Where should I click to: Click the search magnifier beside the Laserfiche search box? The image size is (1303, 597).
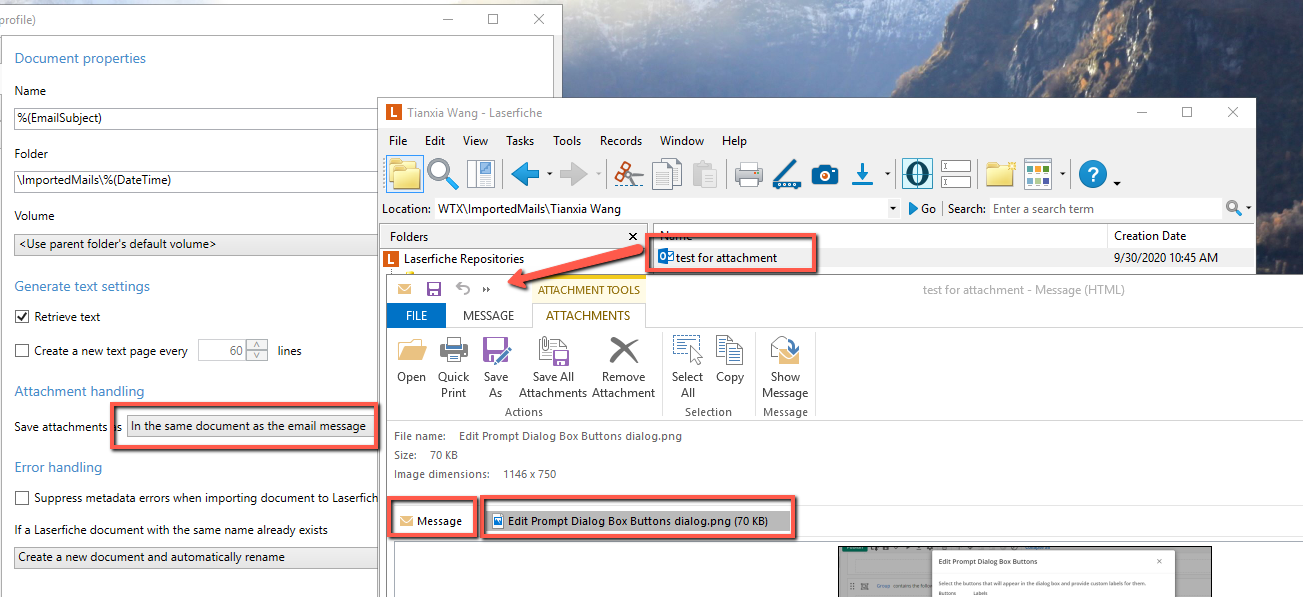pos(1234,208)
